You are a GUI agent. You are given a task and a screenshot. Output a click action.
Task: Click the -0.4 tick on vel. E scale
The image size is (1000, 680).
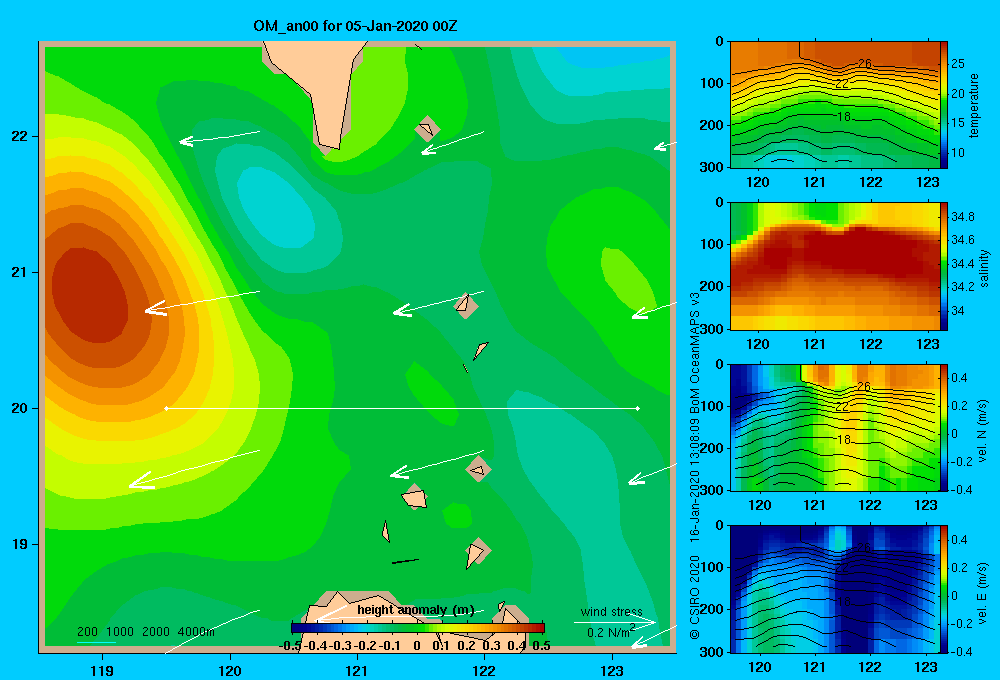point(961,651)
